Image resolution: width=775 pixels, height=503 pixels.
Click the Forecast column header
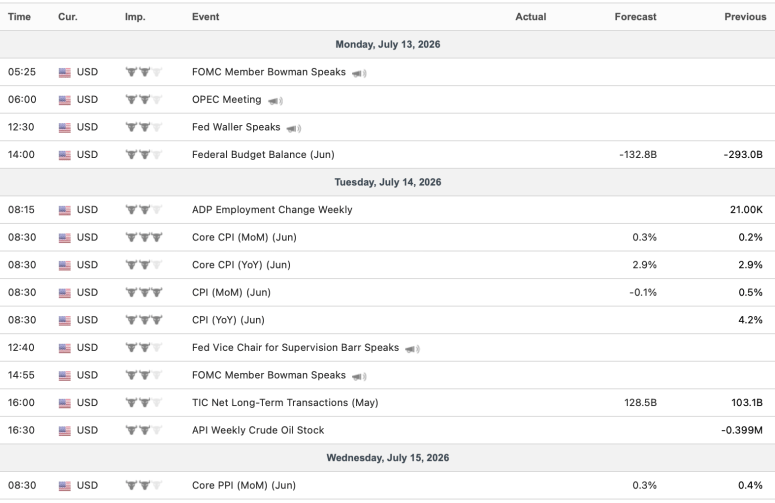pyautogui.click(x=636, y=17)
